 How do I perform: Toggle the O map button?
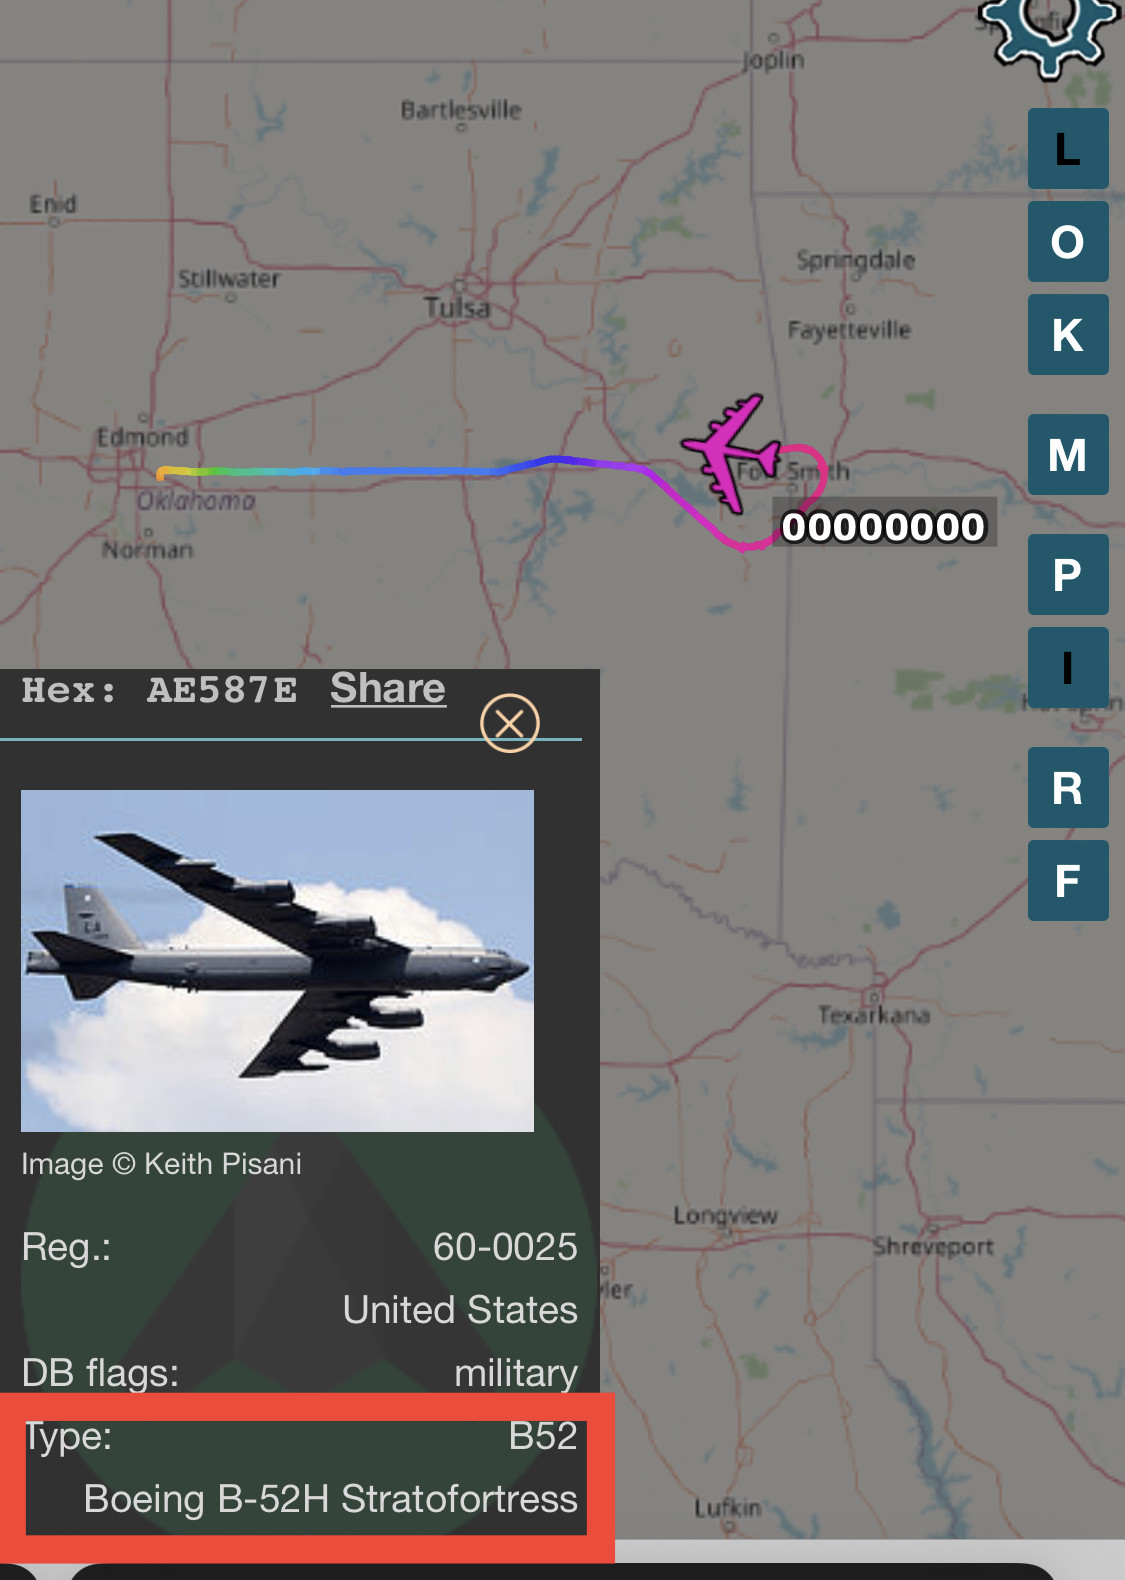pyautogui.click(x=1068, y=242)
